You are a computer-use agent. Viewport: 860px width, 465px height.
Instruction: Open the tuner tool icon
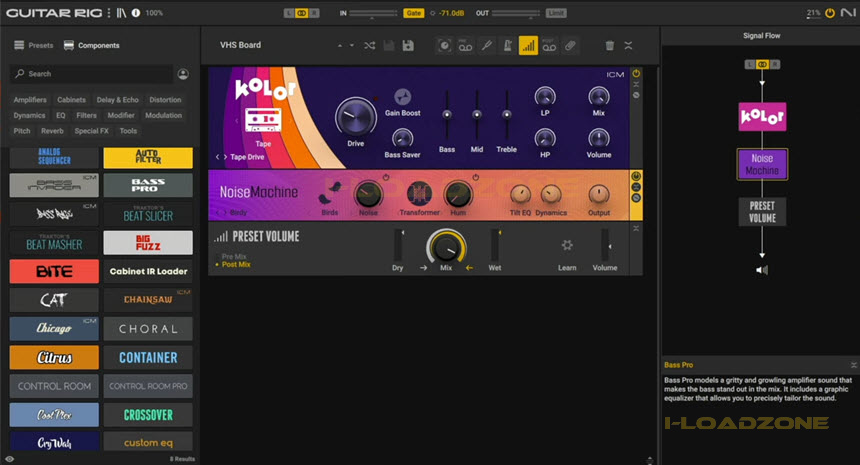[486, 46]
